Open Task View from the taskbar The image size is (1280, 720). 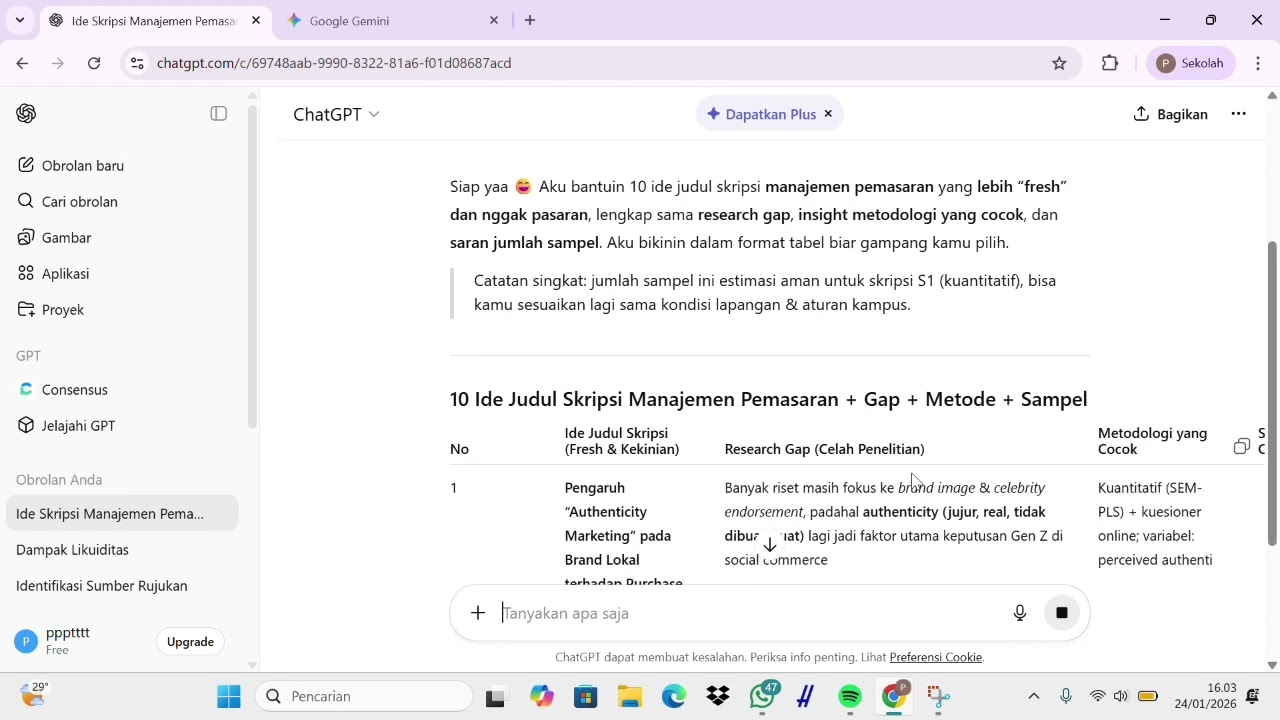[x=496, y=696]
